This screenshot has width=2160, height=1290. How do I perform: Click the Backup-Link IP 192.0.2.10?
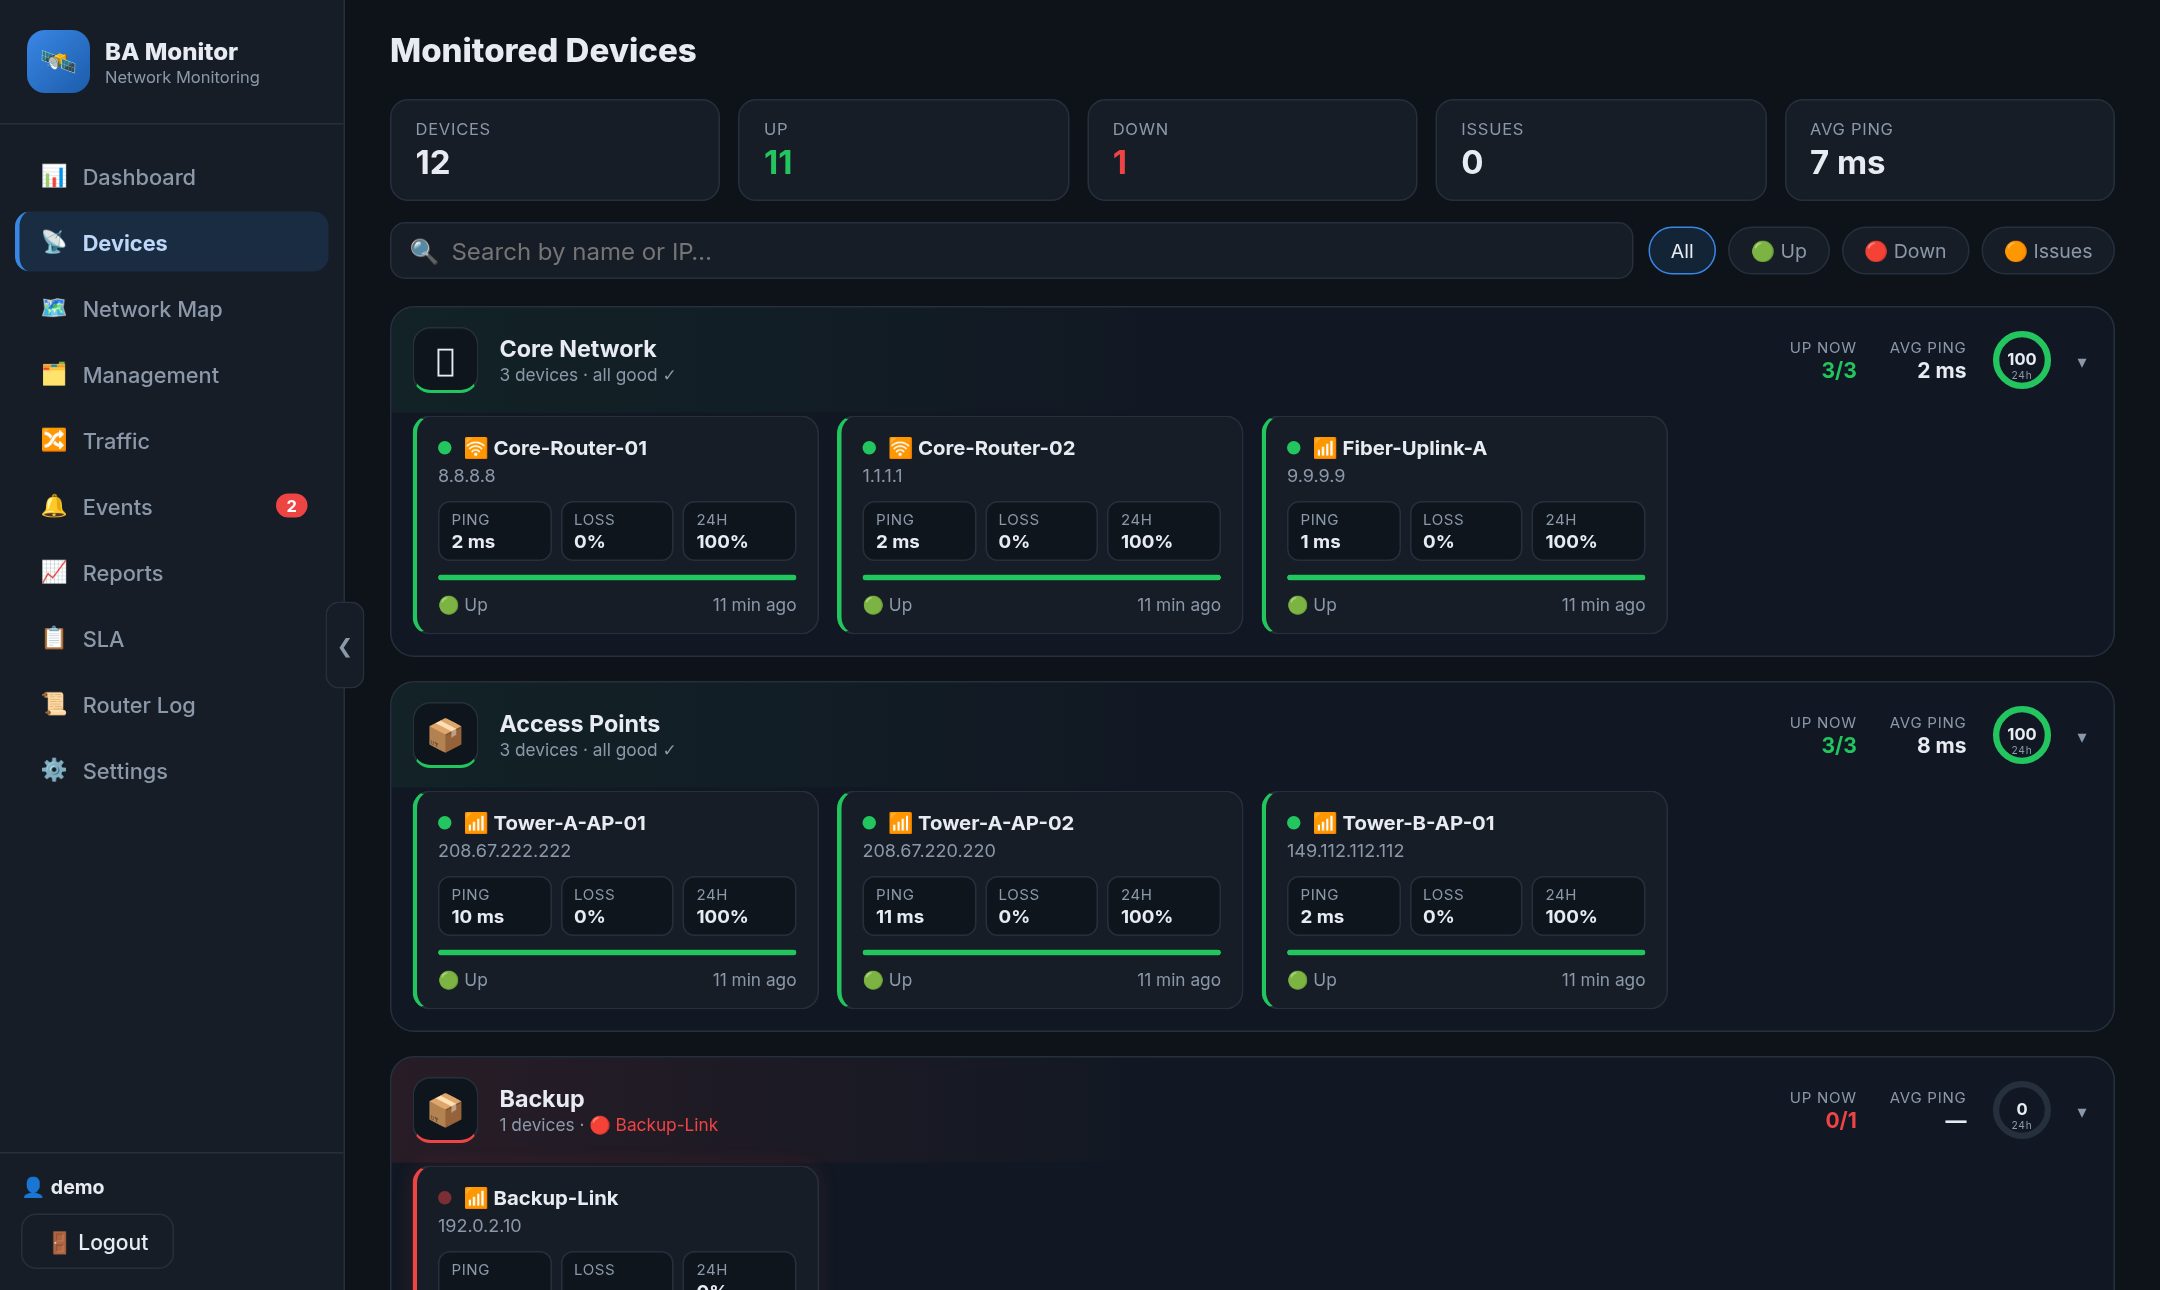coord(479,1226)
